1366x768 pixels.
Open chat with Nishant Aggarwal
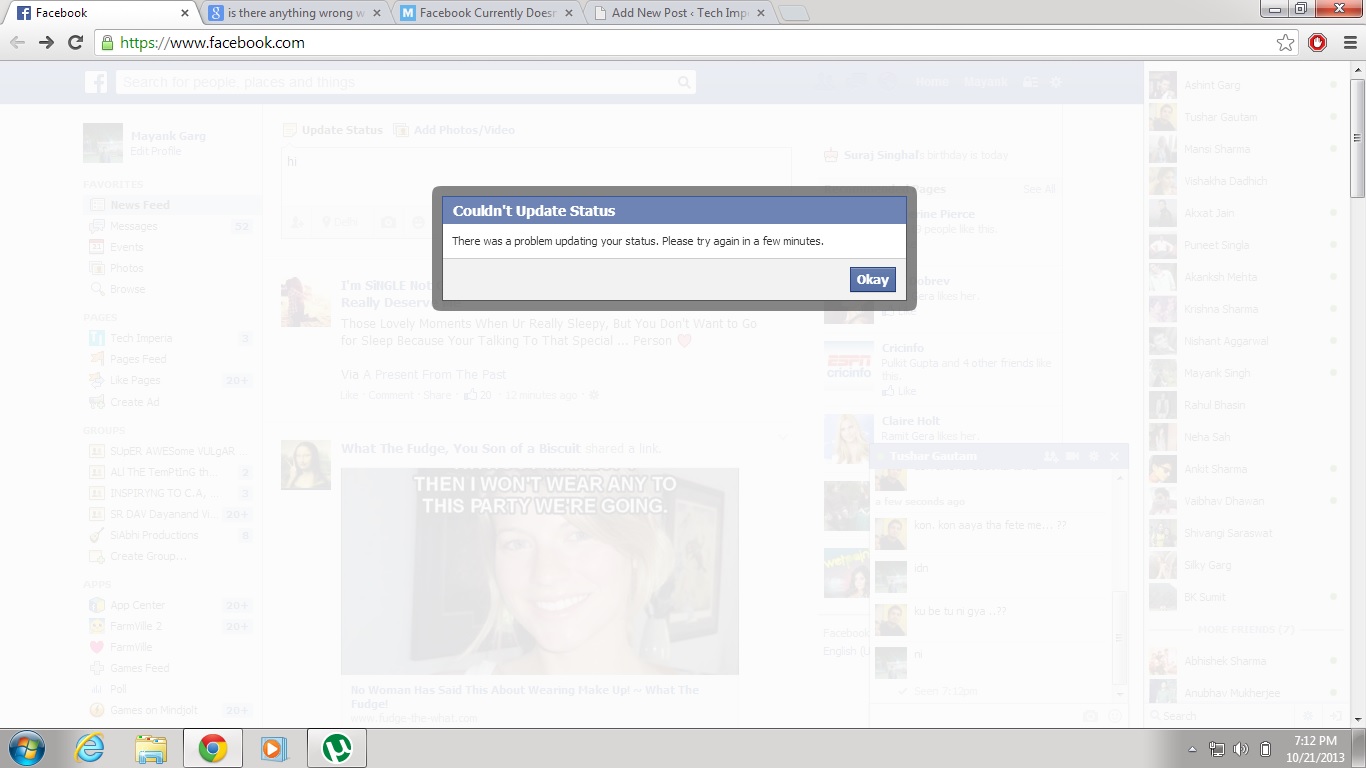click(1245, 341)
